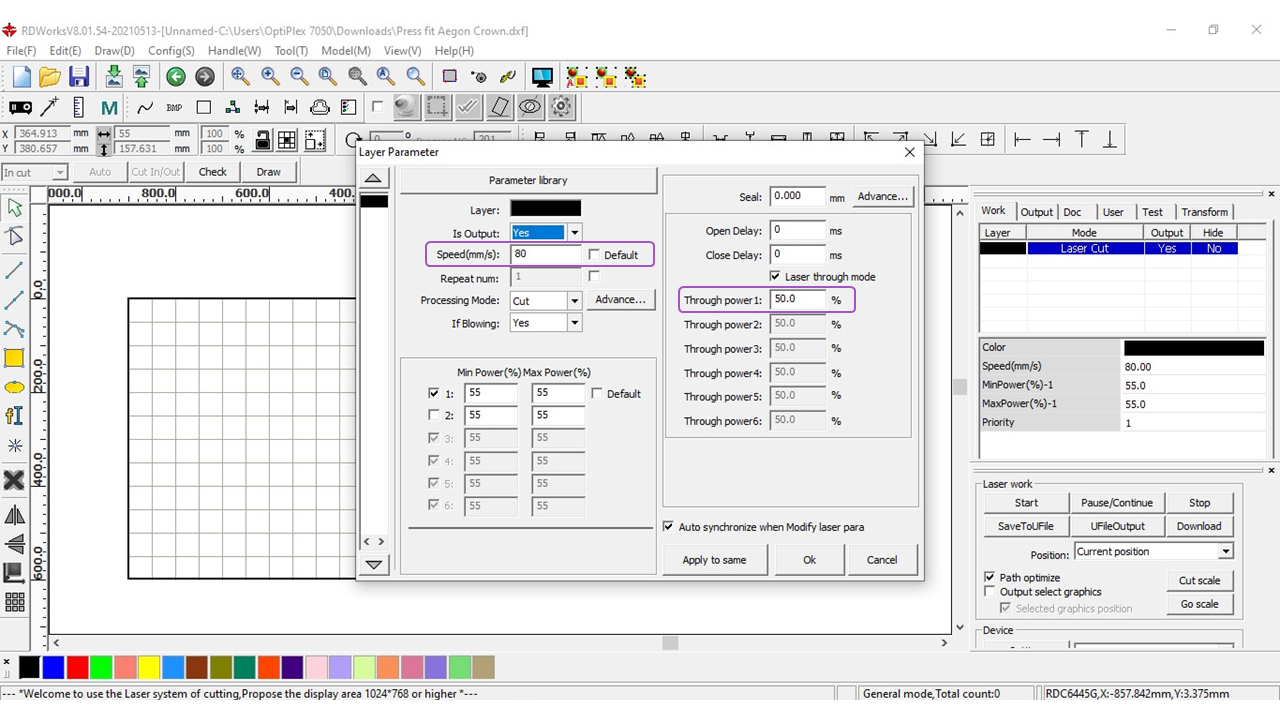Open the If Blowing dropdown
Viewport: 1280px width, 720px height.
(574, 323)
